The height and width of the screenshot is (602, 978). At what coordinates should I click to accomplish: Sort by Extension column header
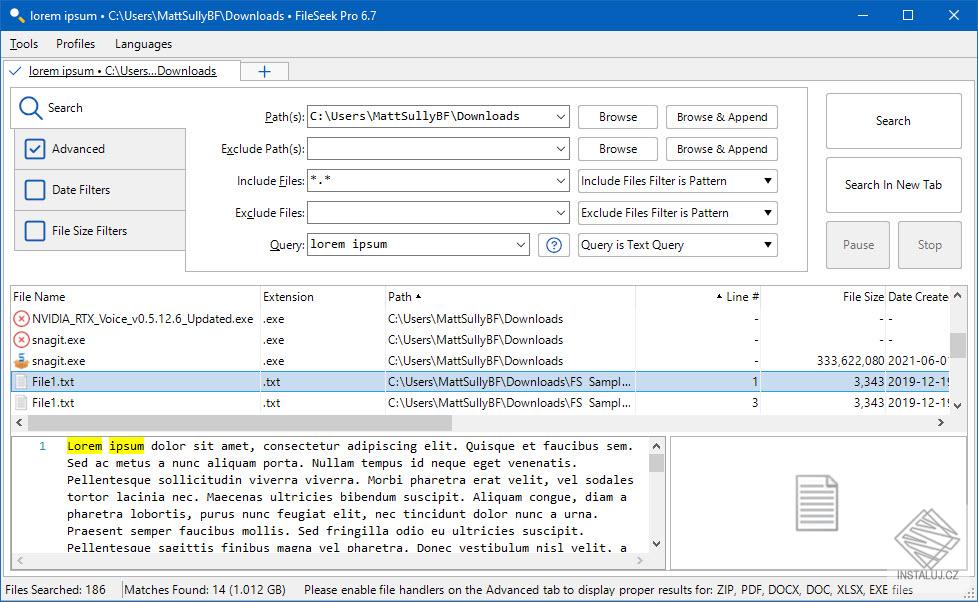(x=322, y=297)
